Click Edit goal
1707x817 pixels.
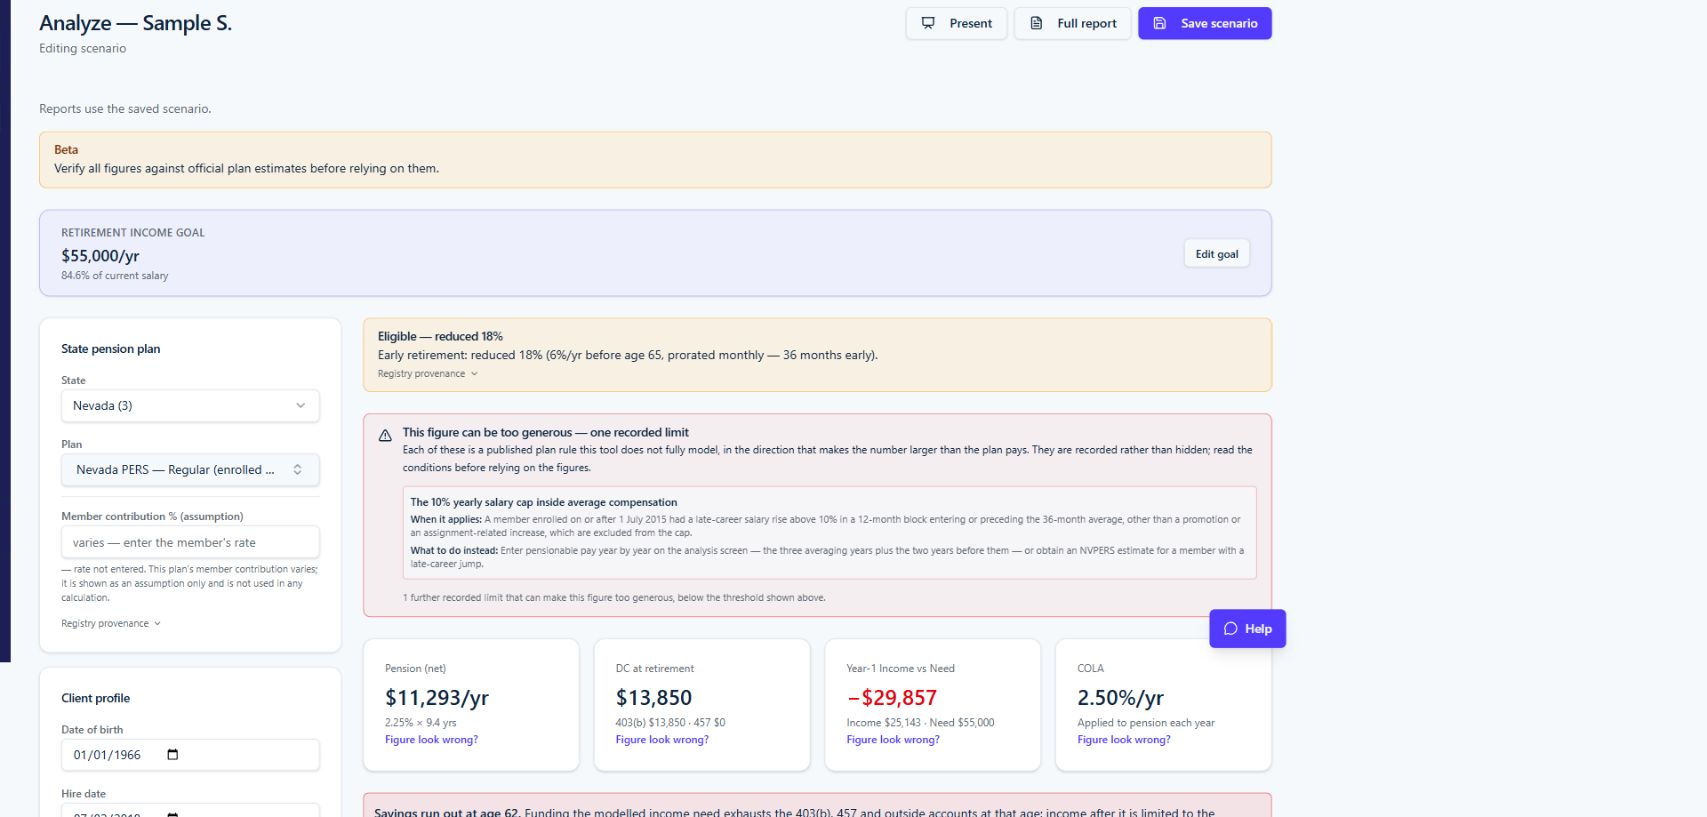[1216, 254]
